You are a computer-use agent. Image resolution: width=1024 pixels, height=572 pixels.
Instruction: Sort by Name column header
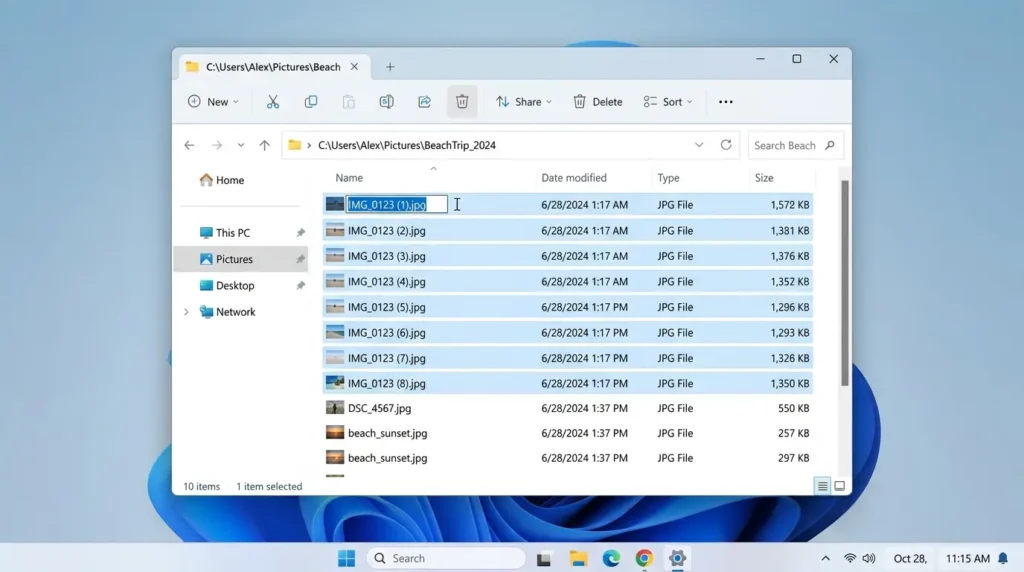click(x=349, y=178)
